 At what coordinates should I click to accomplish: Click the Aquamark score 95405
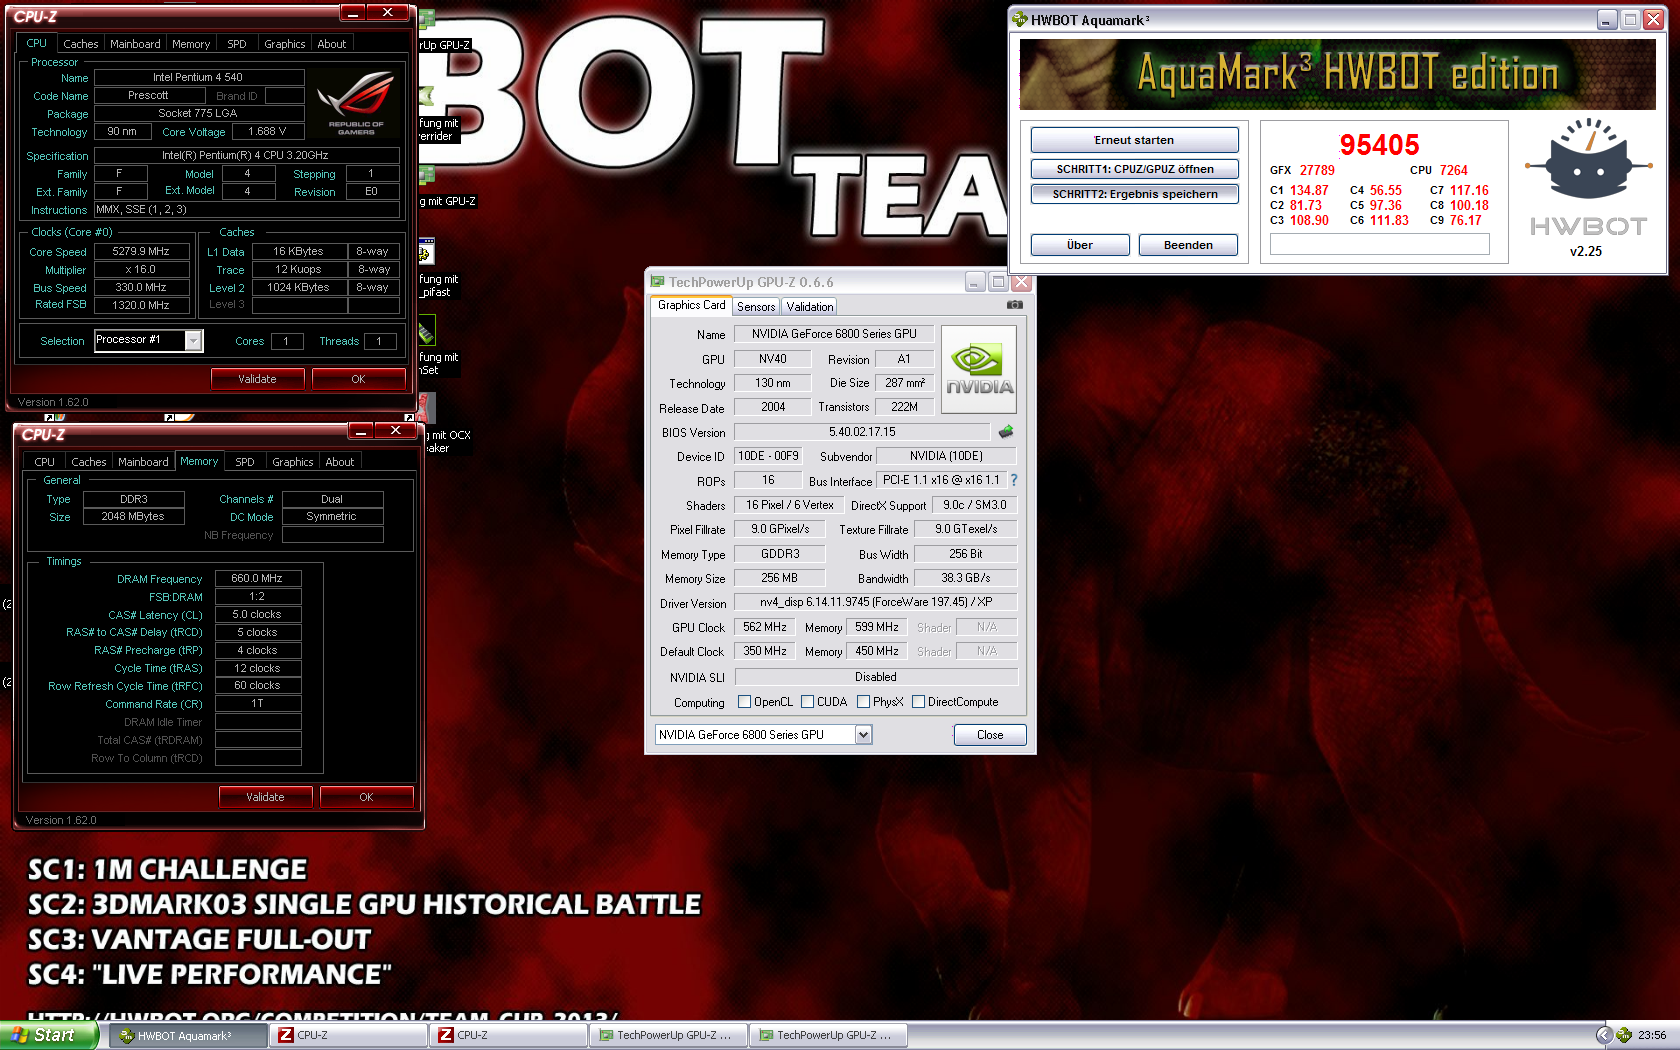tap(1379, 145)
